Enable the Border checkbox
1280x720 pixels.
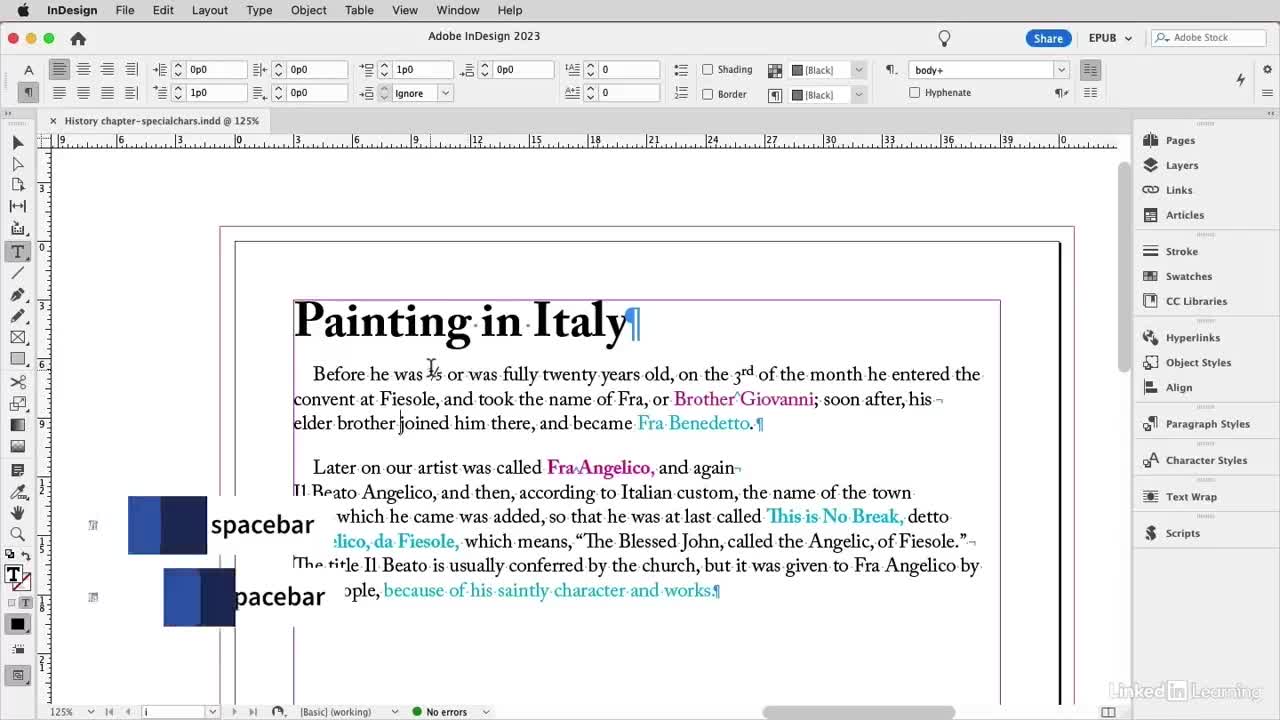(708, 94)
